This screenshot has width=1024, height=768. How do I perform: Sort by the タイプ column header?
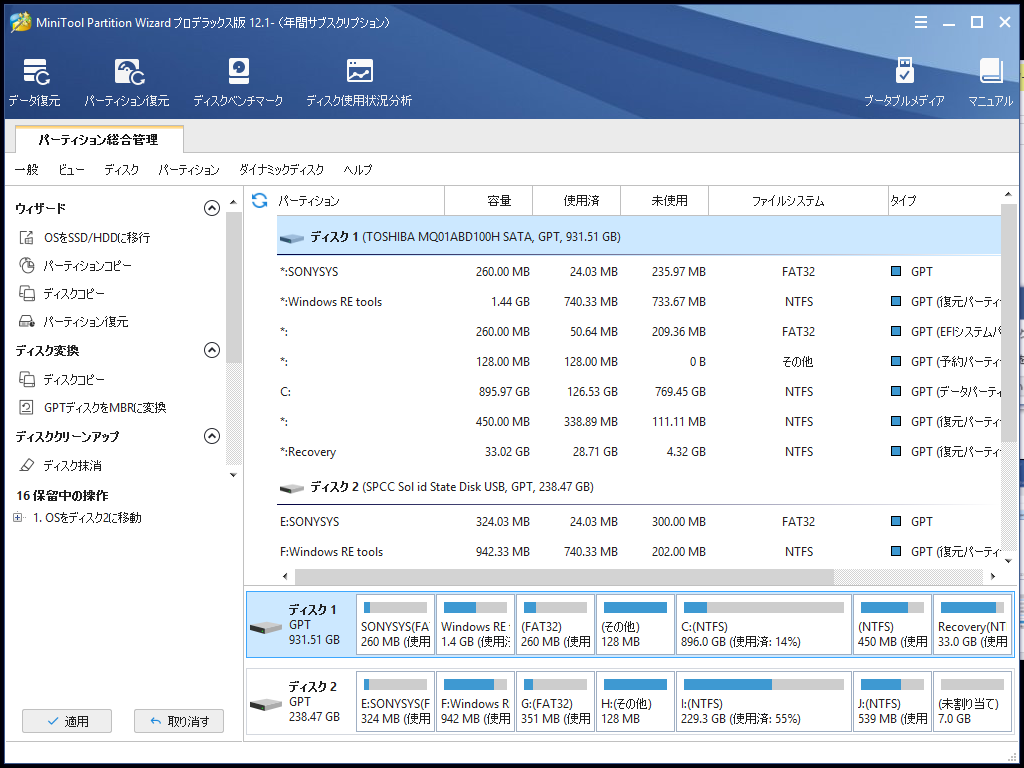[944, 200]
